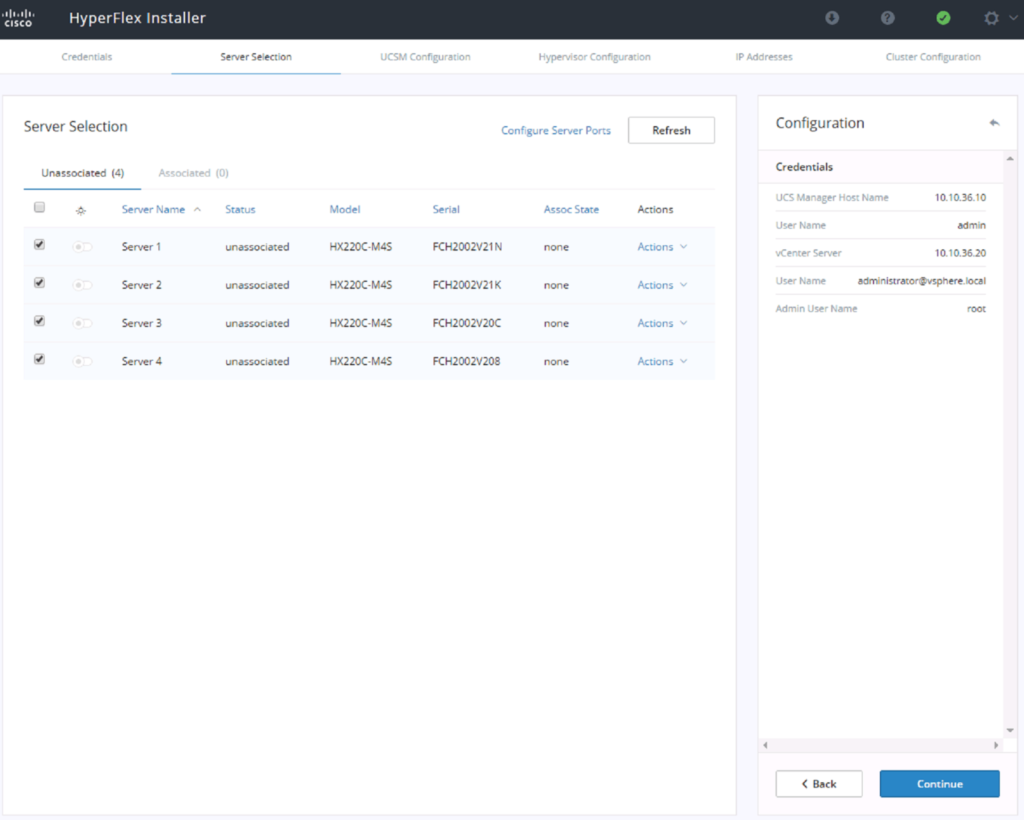Click the Server Name sort arrow
Viewport: 1024px width, 820px height.
(197, 210)
